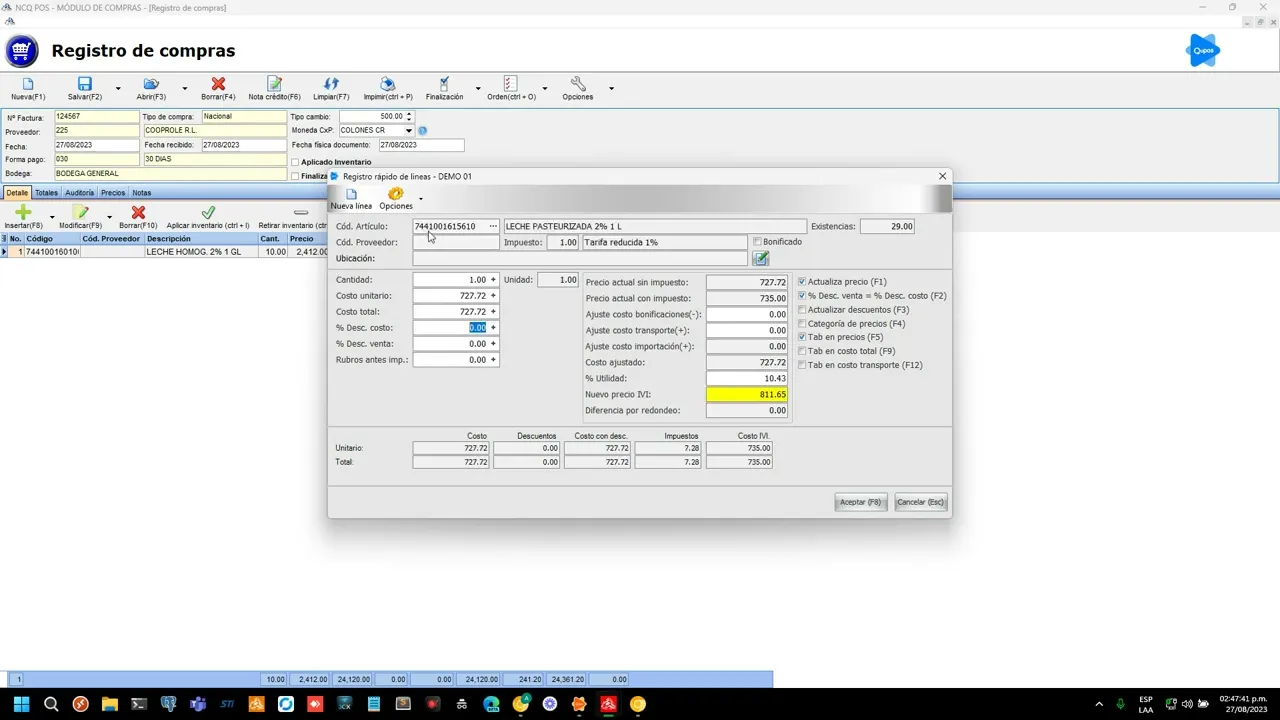
Task: Open Microsoft Edge from taskbar
Action: 491,704
